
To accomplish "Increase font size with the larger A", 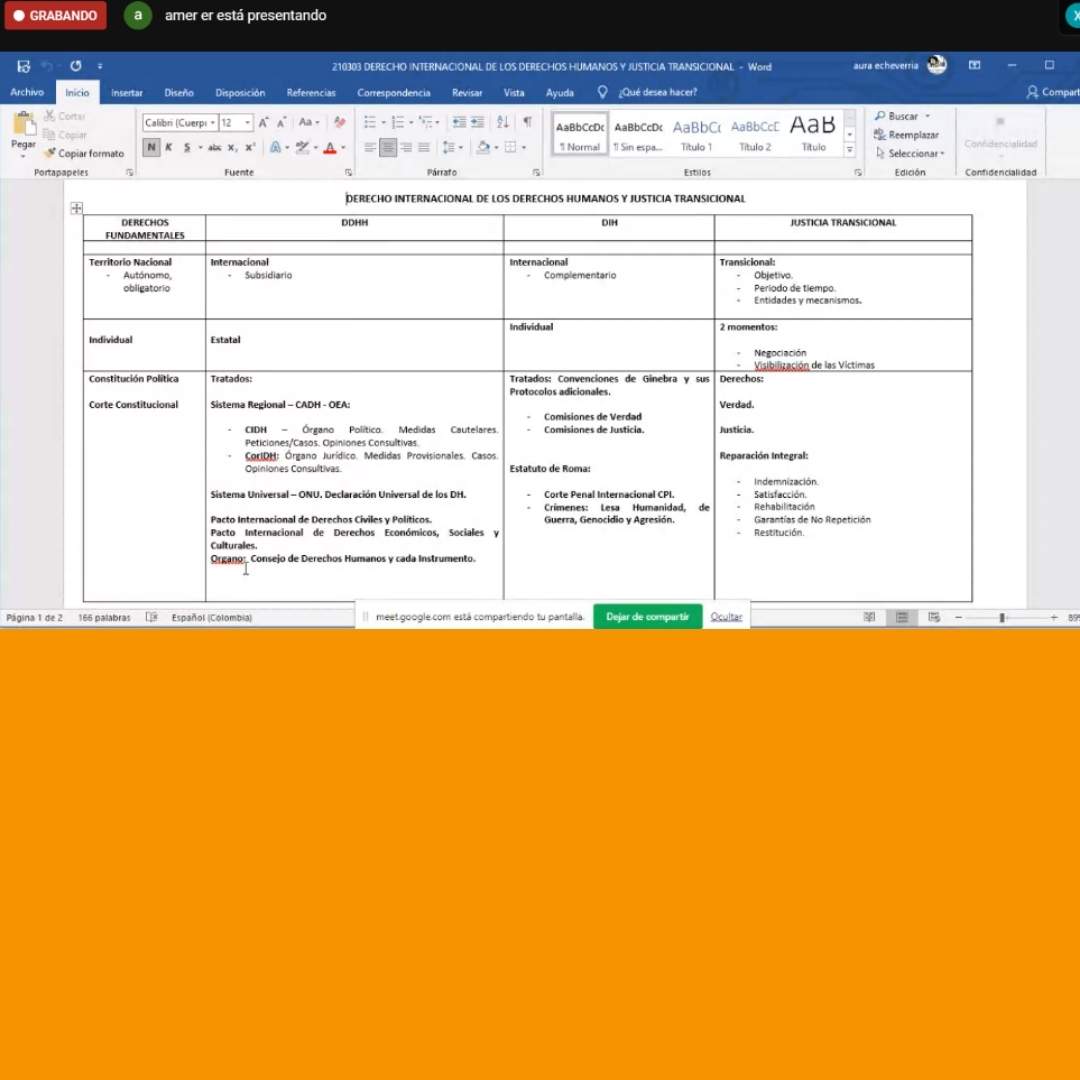I will [x=263, y=123].
